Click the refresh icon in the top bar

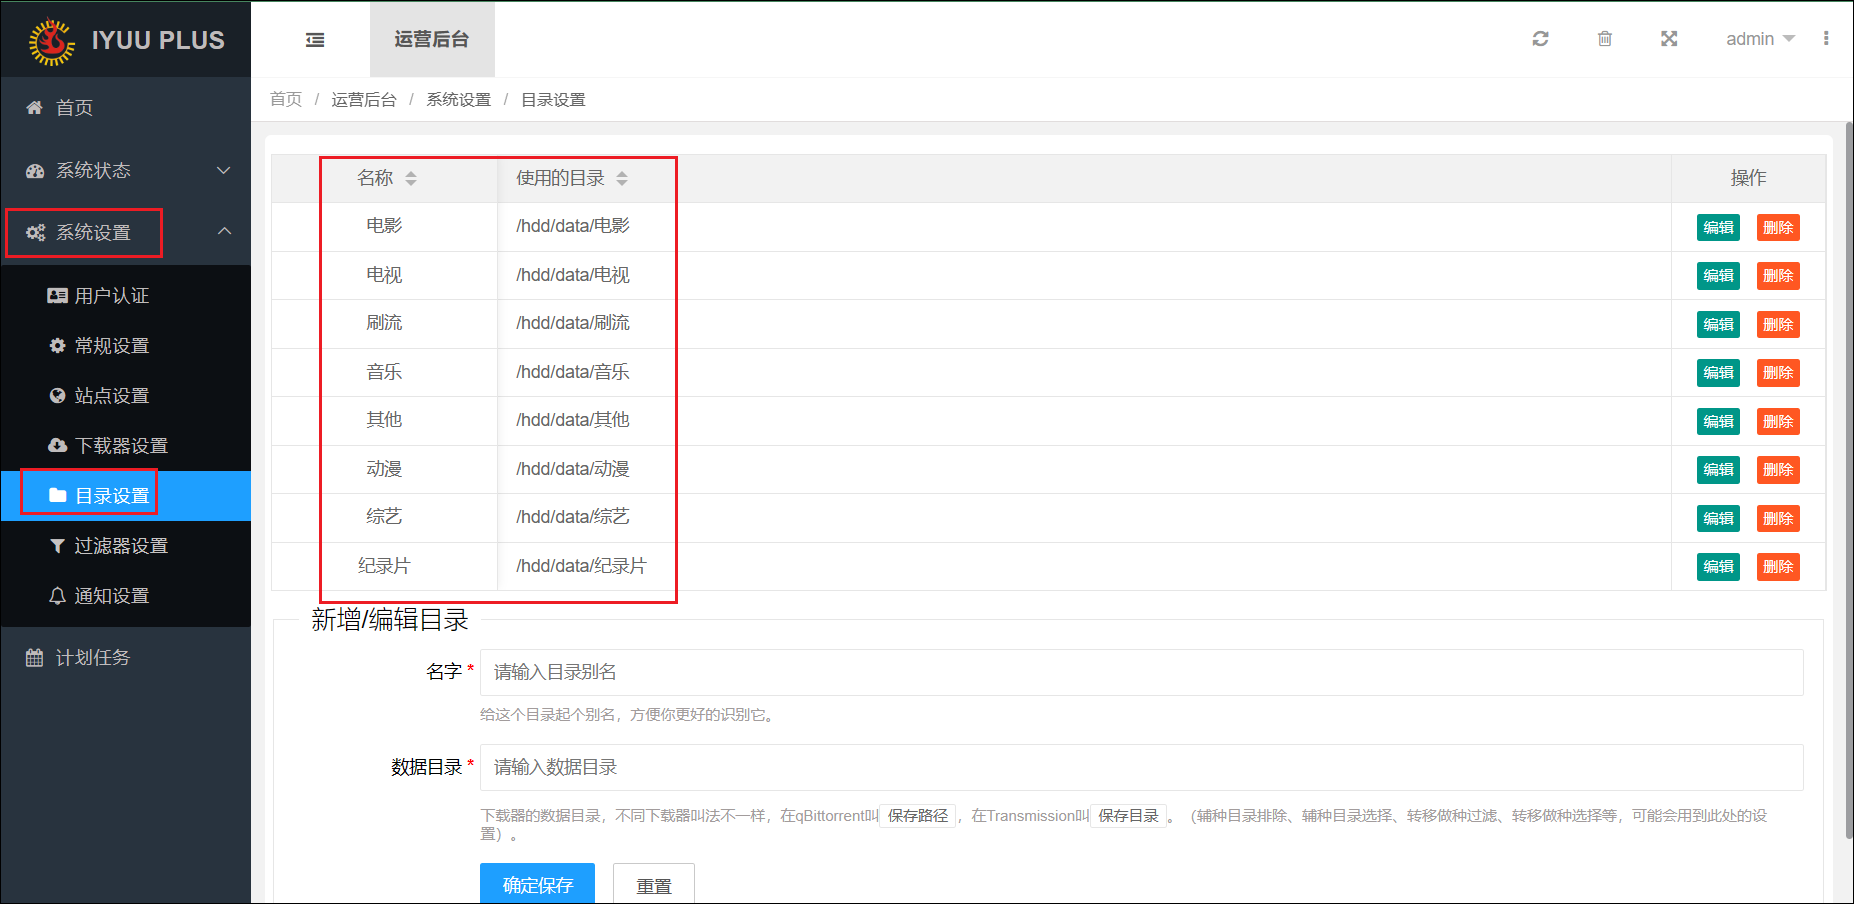point(1540,39)
